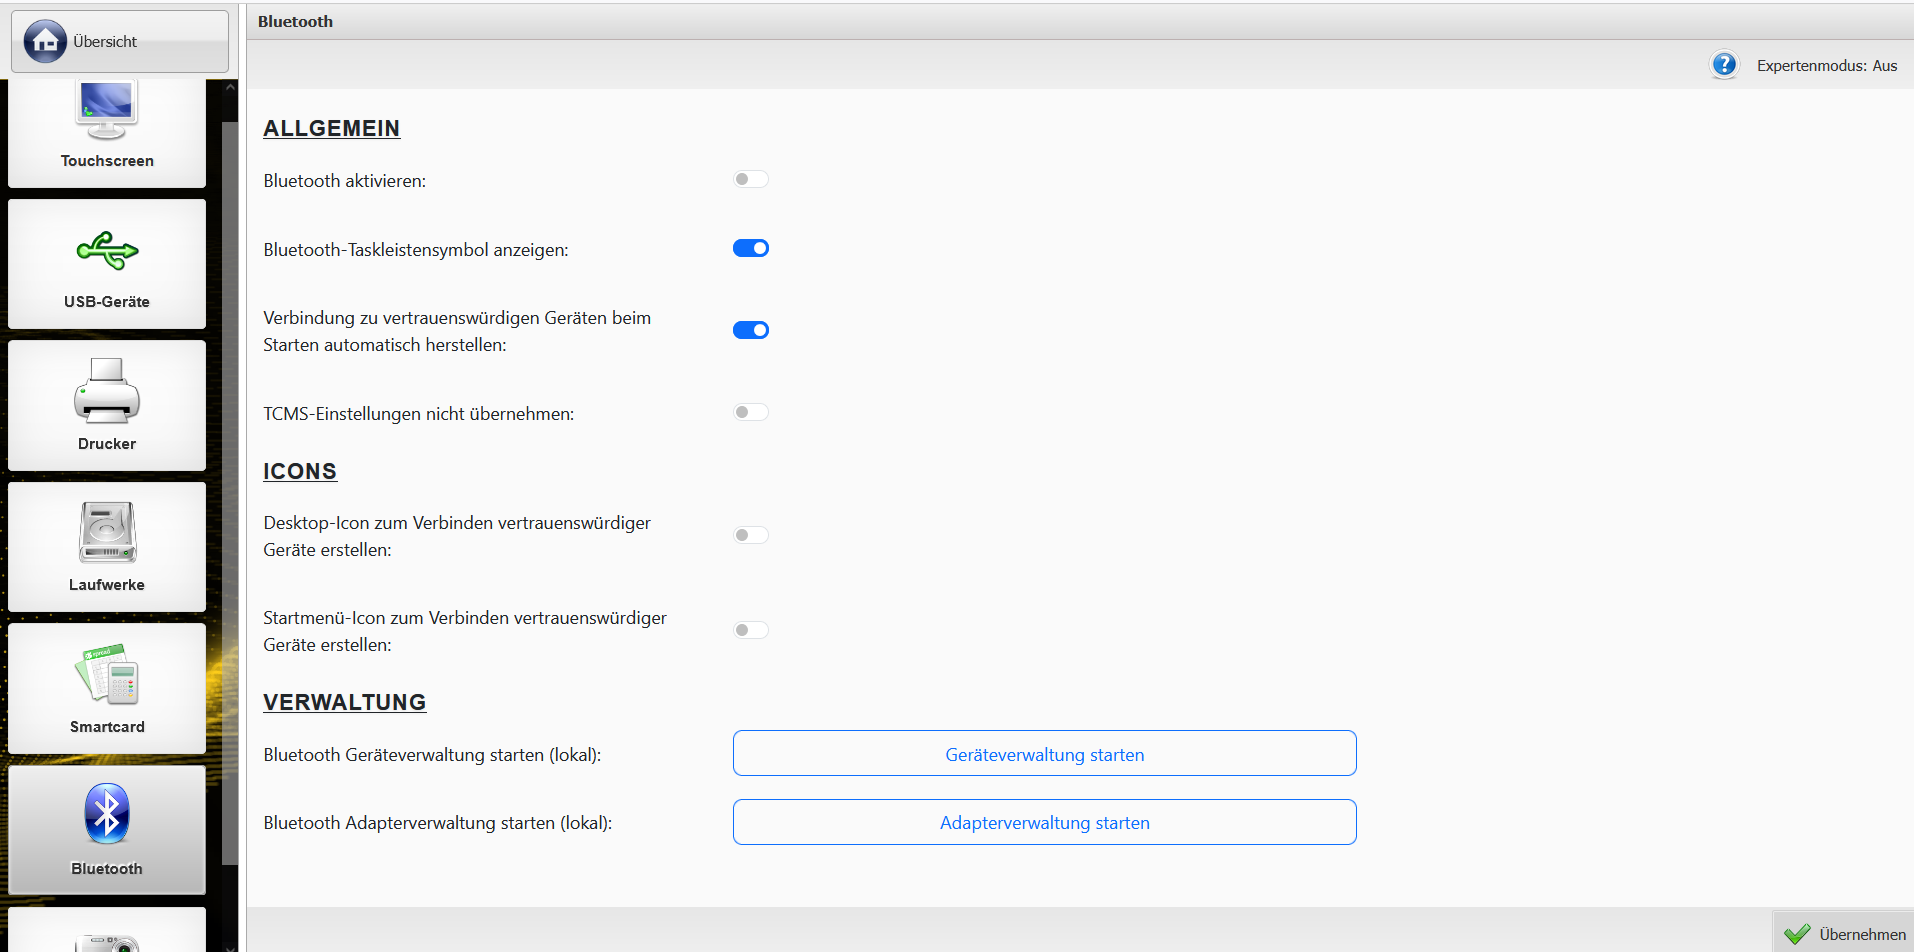This screenshot has width=1914, height=952.
Task: Enable Startmenü-Icon creation toggle
Action: click(751, 630)
